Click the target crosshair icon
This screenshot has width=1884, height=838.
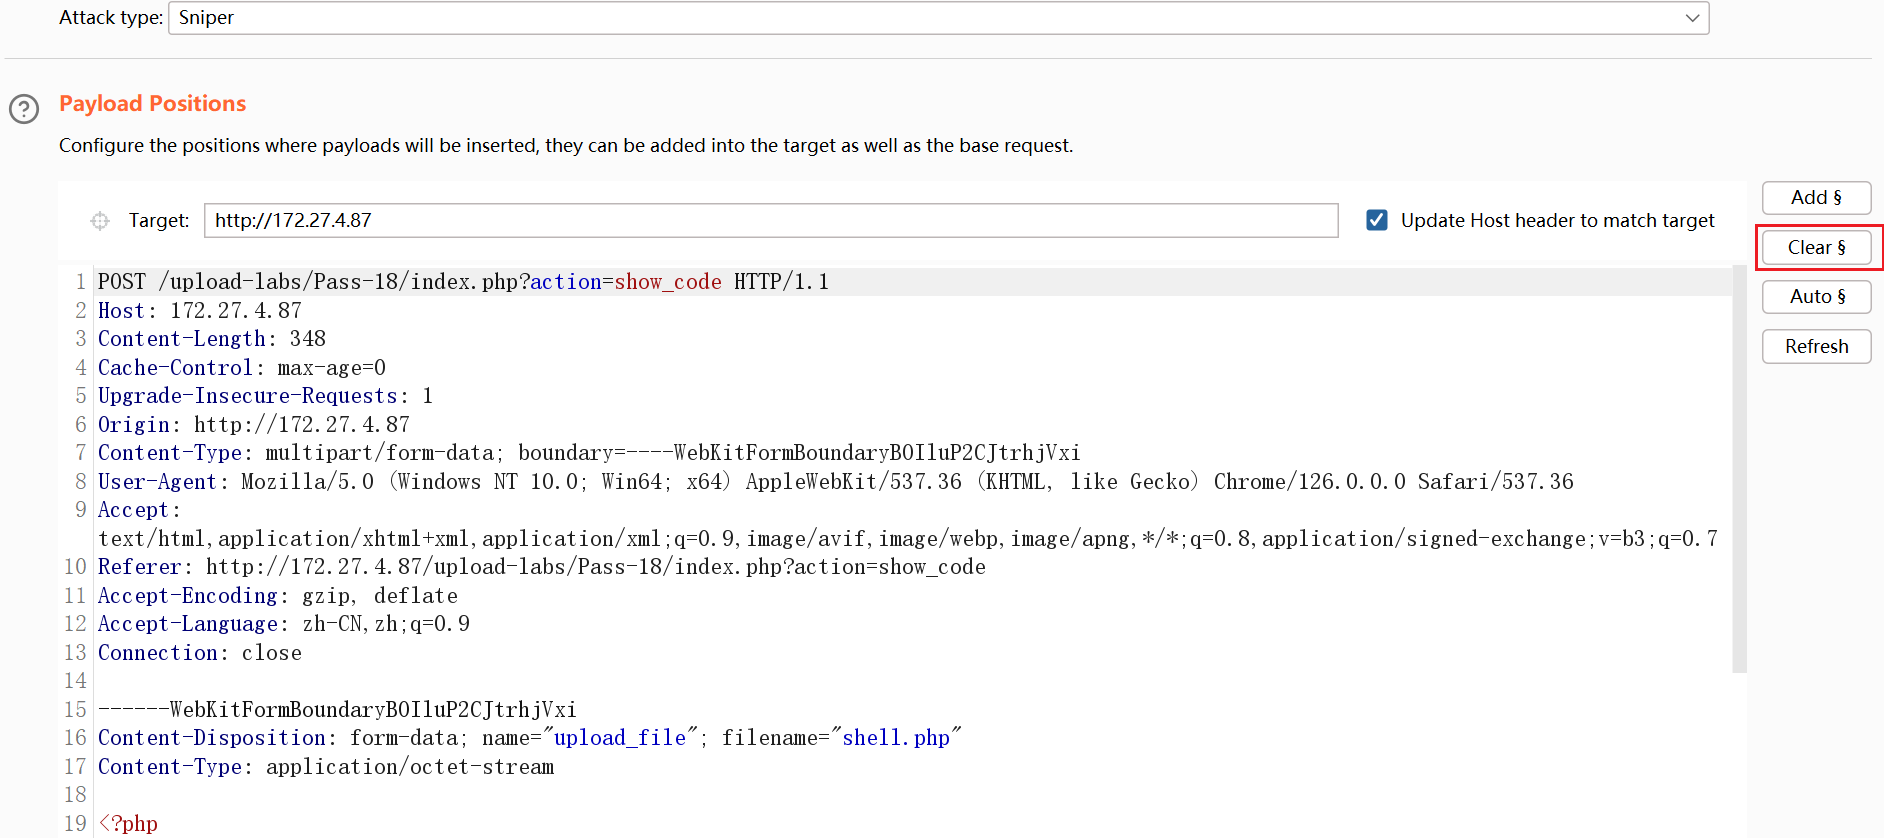[x=100, y=221]
